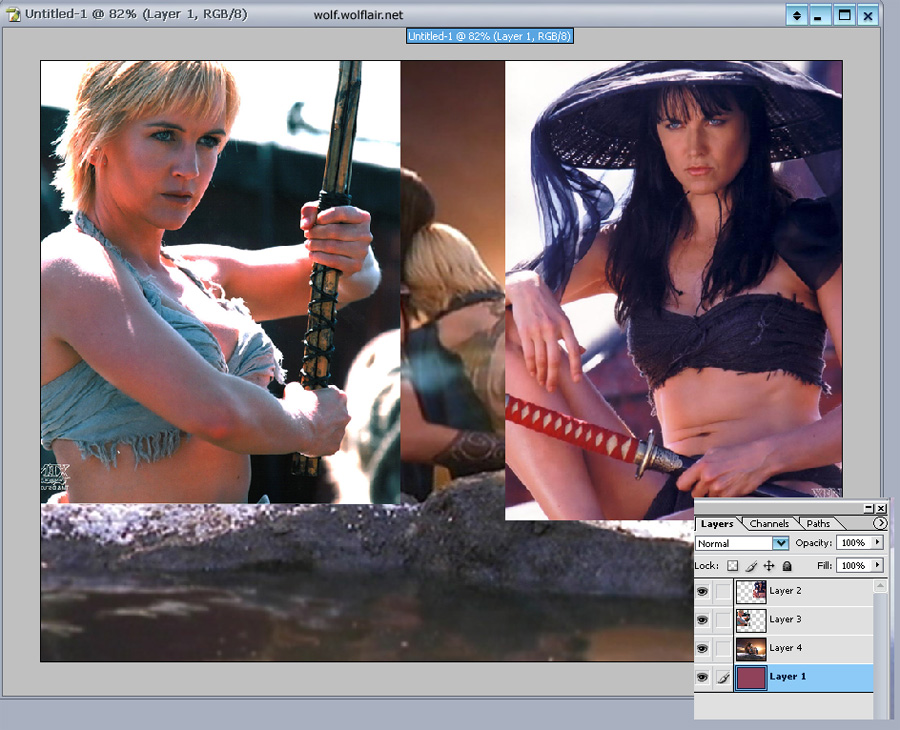This screenshot has height=730, width=900.
Task: Select Layer 3 in the Layers palette
Action: [x=804, y=620]
